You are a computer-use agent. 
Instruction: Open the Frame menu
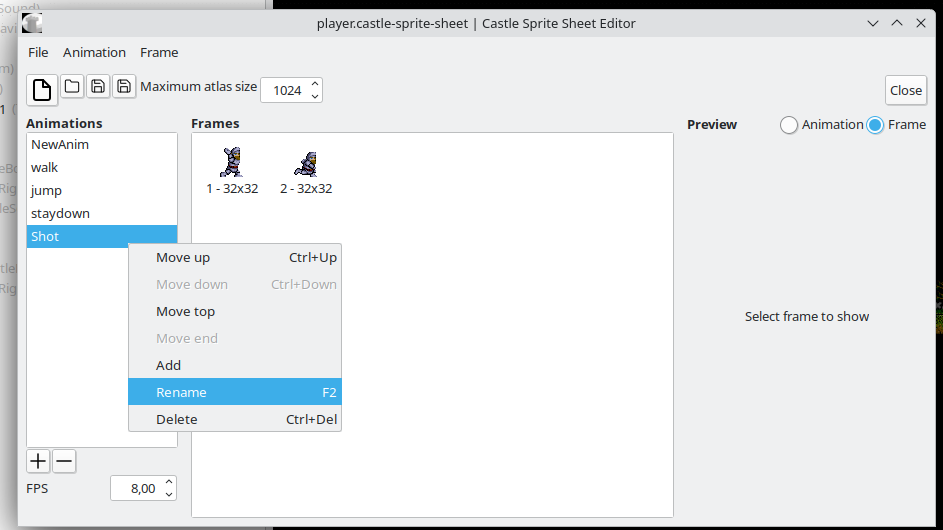point(159,52)
